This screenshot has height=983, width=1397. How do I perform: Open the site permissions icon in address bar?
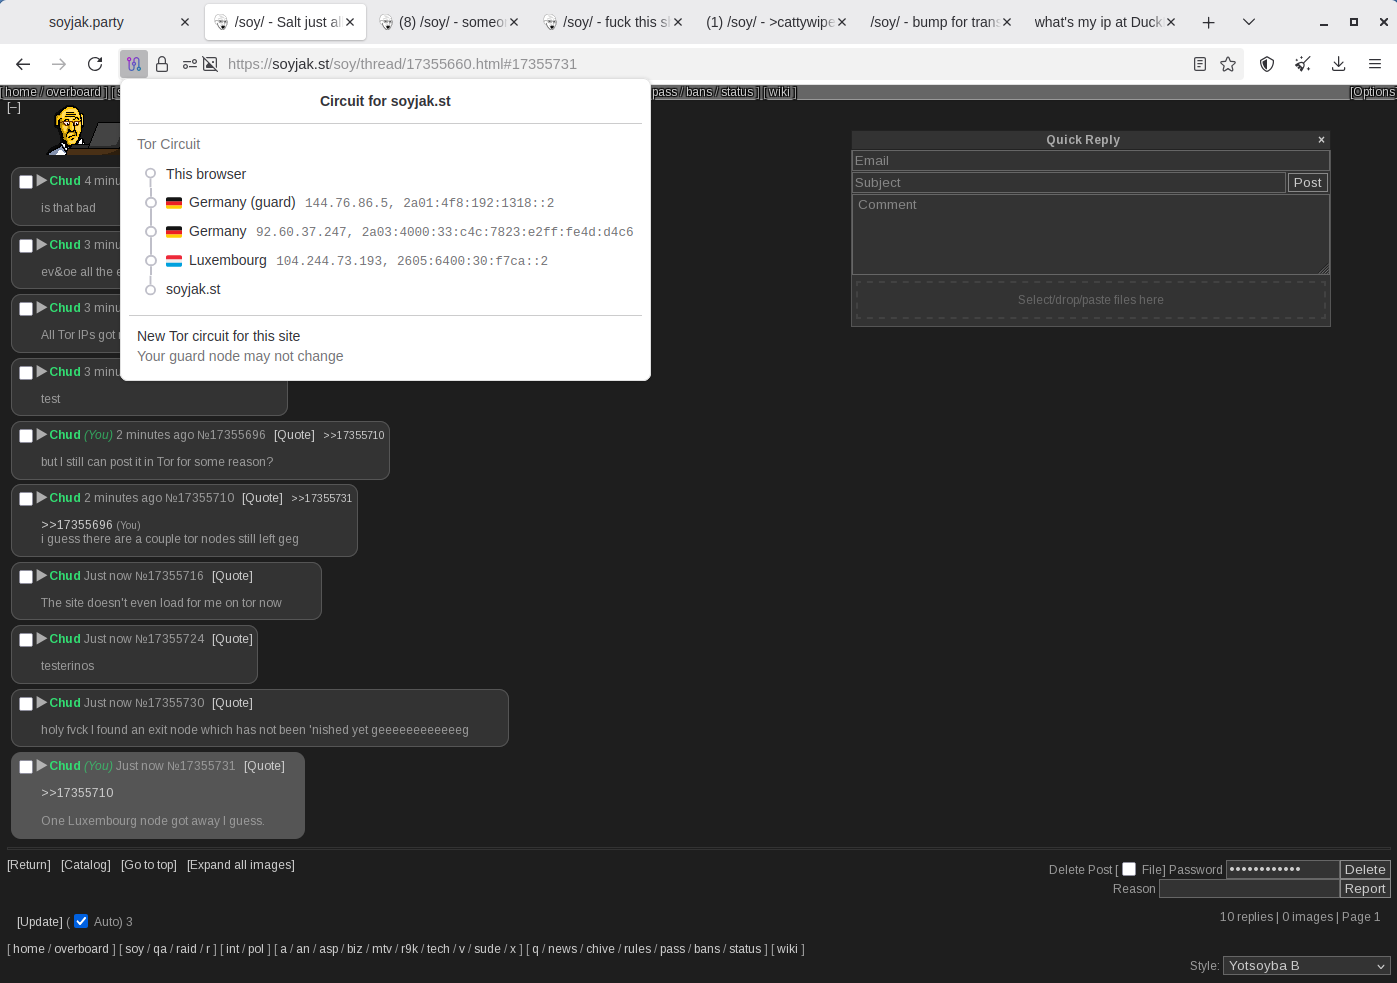click(189, 64)
